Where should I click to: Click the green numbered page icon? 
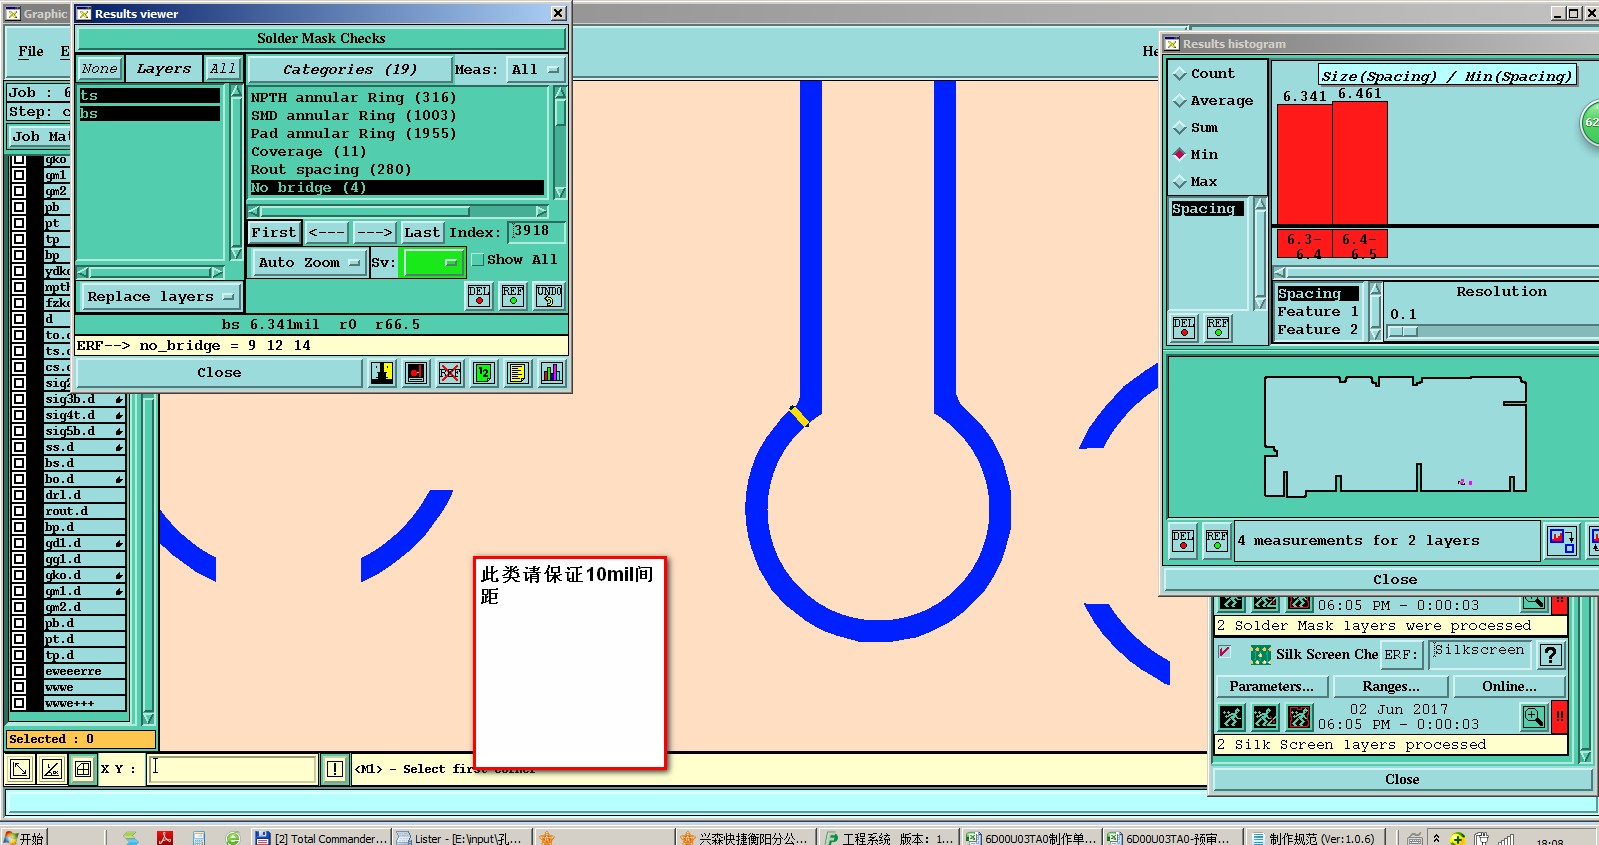484,373
